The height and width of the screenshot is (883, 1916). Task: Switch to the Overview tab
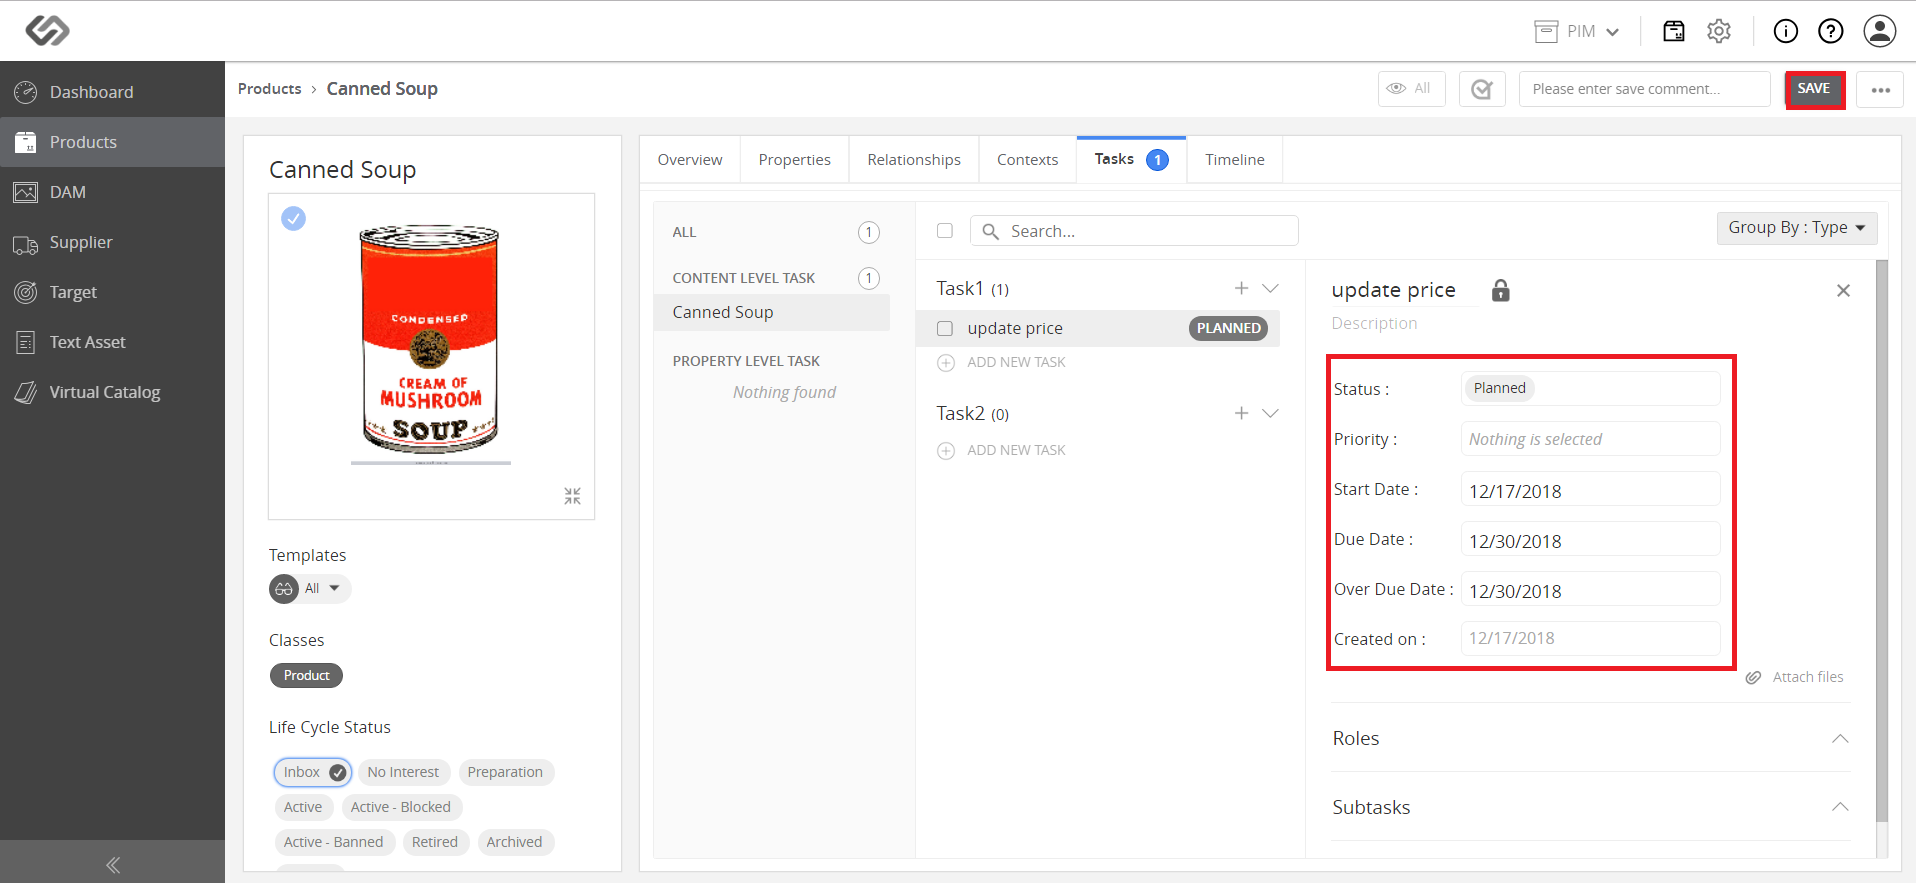click(690, 160)
